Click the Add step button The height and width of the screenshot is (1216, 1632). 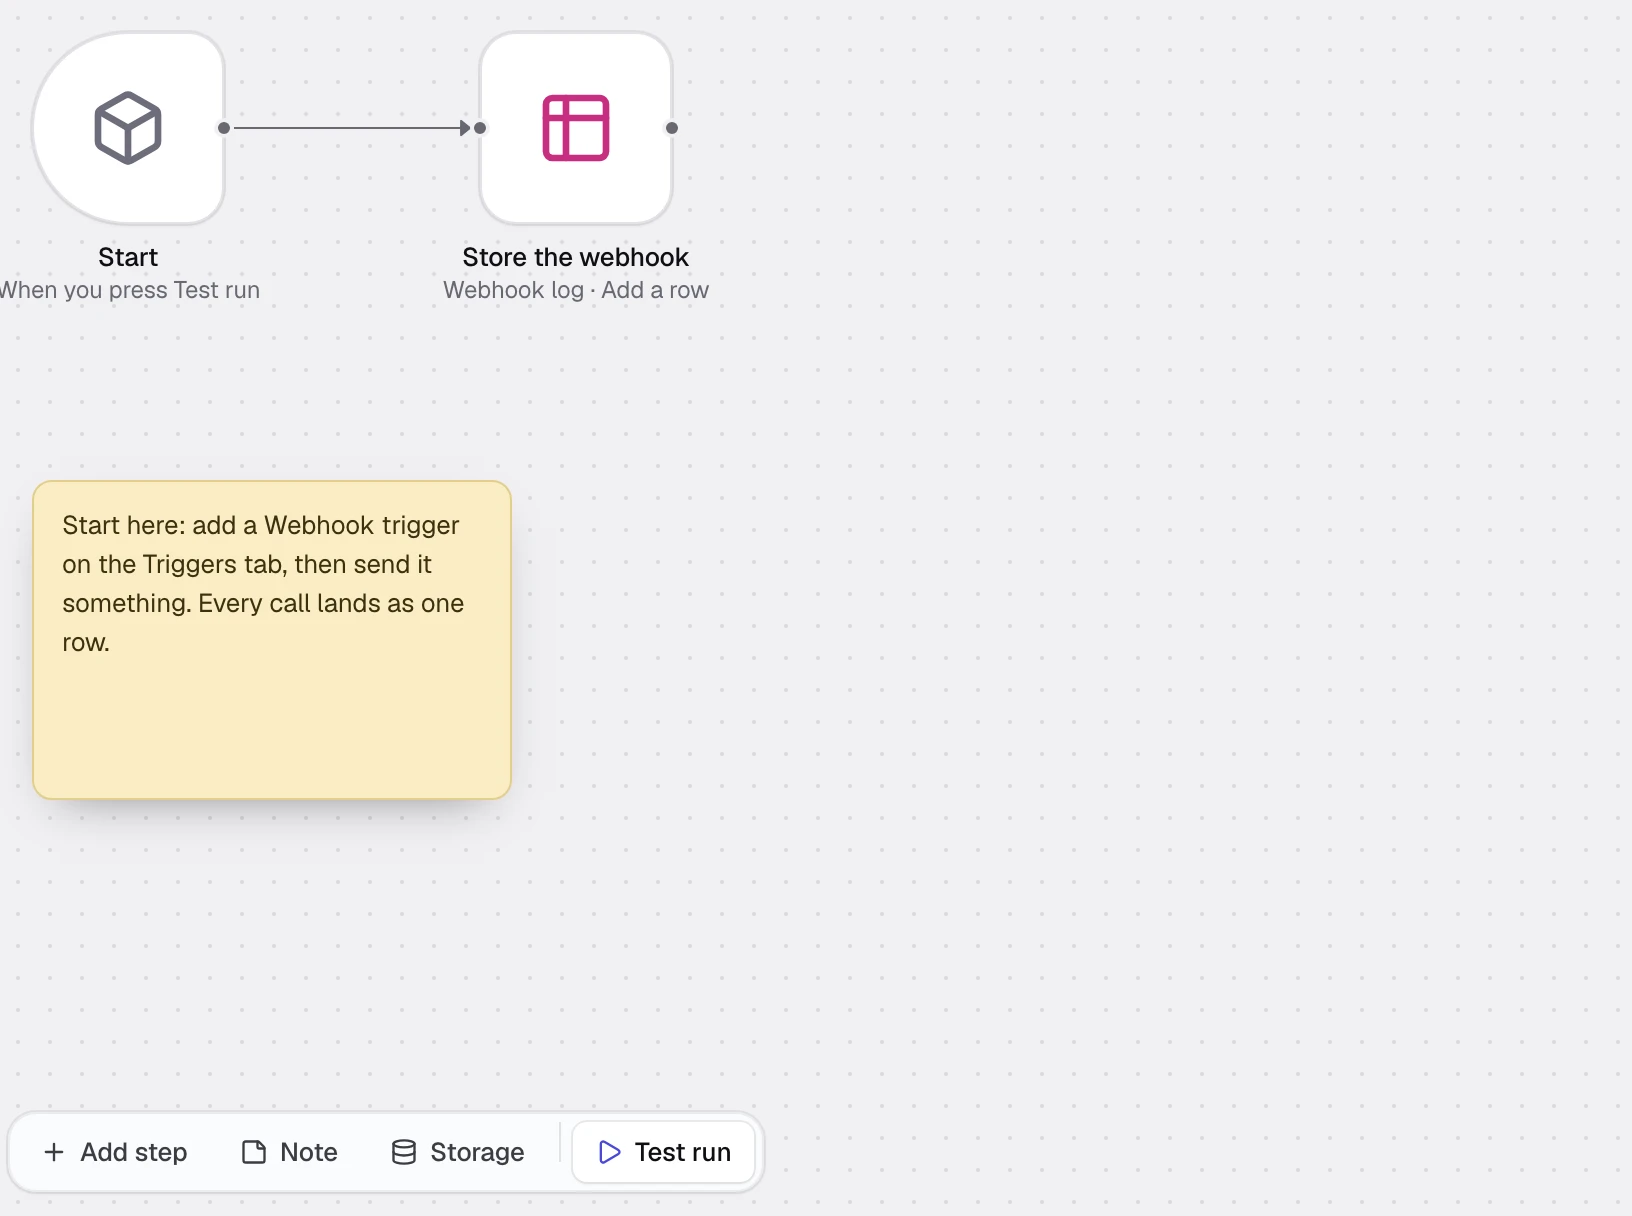coord(116,1152)
